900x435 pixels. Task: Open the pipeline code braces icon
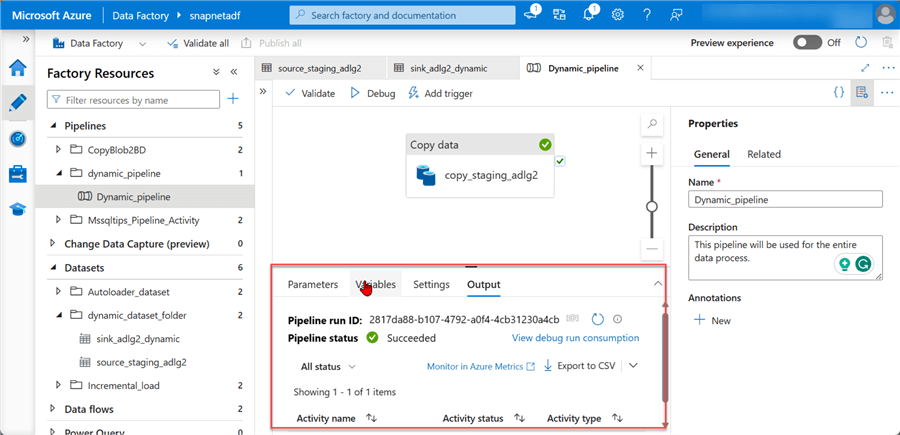[839, 92]
